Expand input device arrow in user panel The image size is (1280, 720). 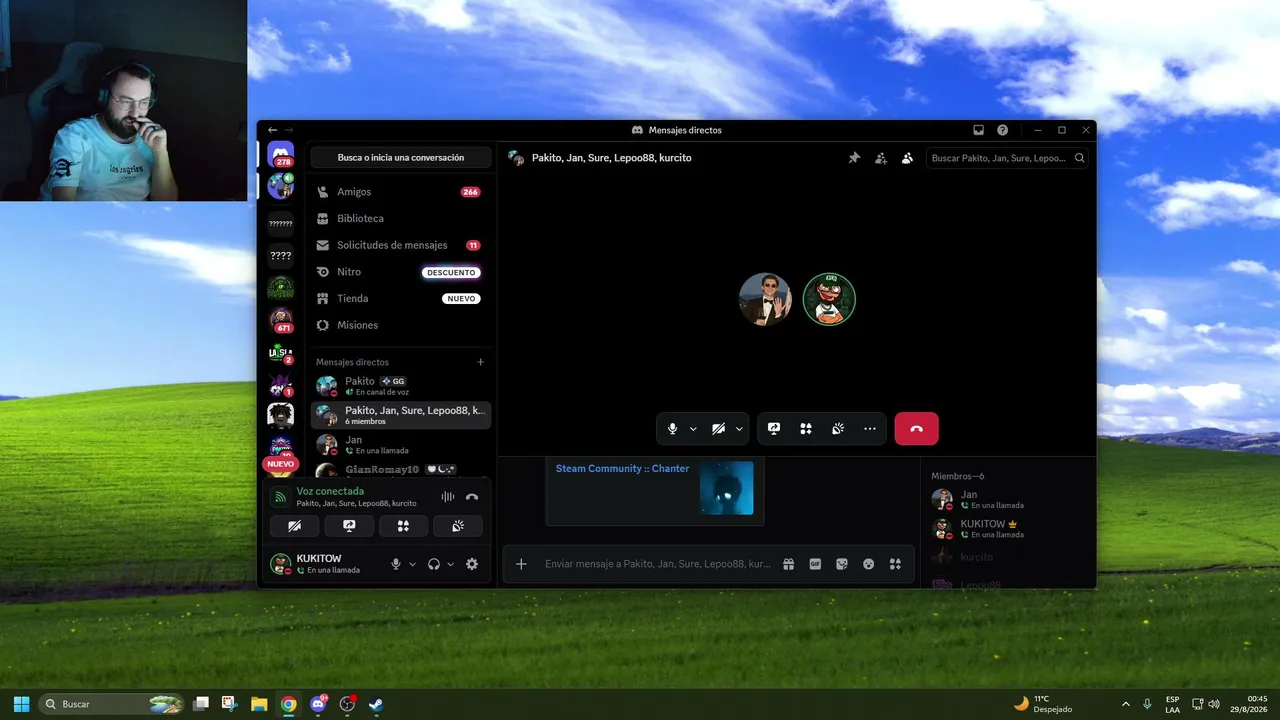412,564
